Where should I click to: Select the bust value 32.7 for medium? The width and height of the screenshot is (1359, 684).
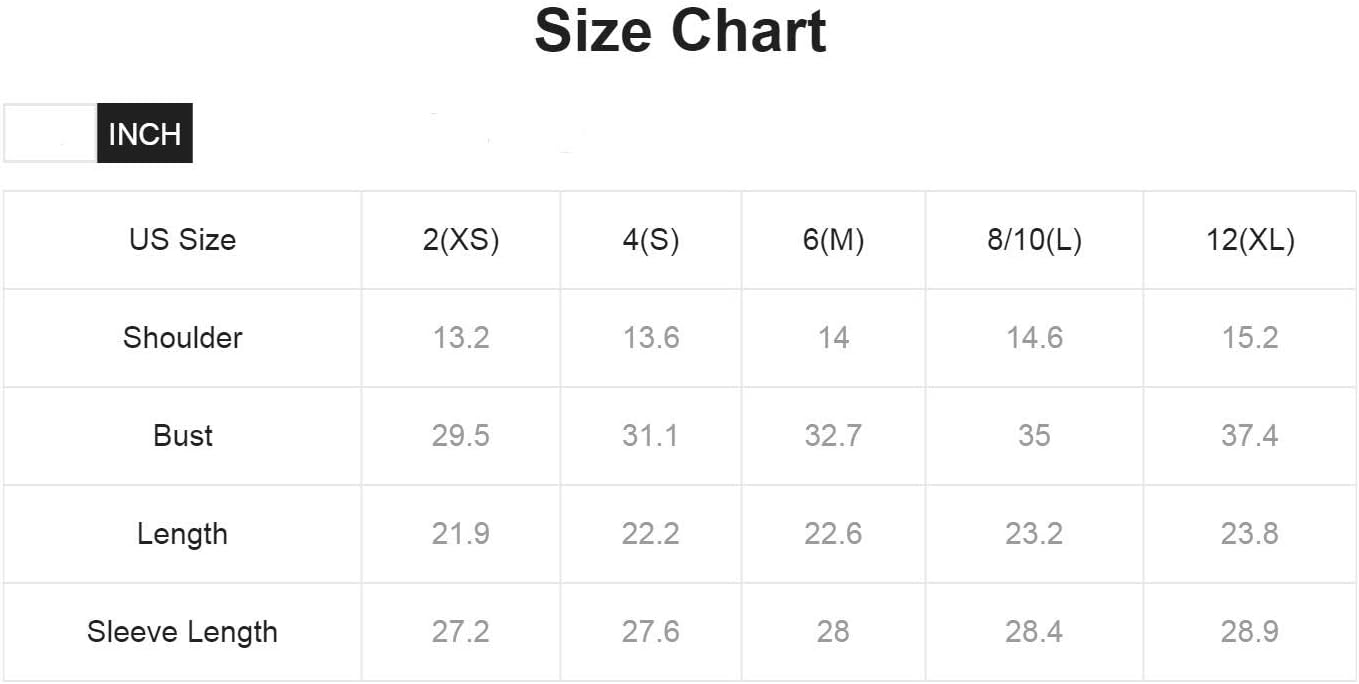click(x=833, y=436)
